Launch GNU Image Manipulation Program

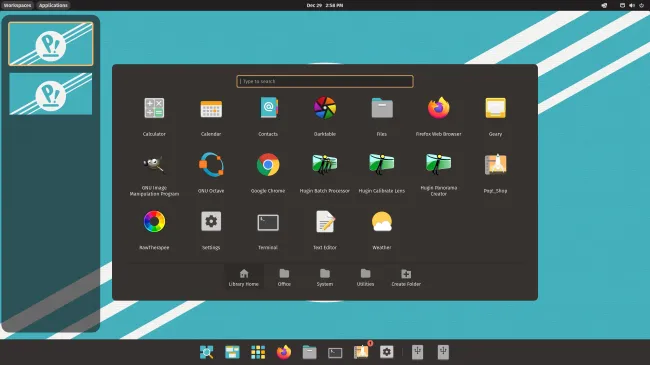154,165
